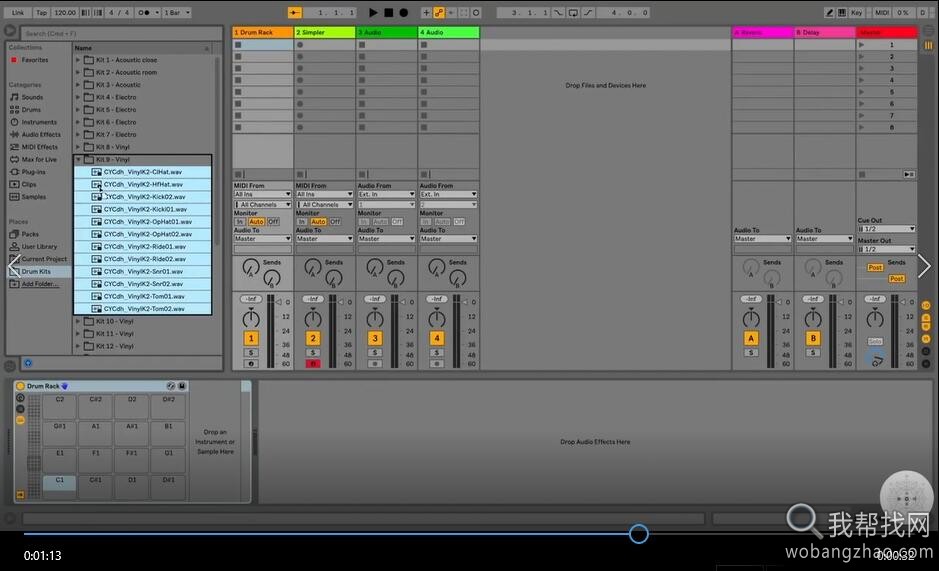The image size is (939, 571).
Task: Toggle track 2 activator button
Action: click(x=313, y=338)
